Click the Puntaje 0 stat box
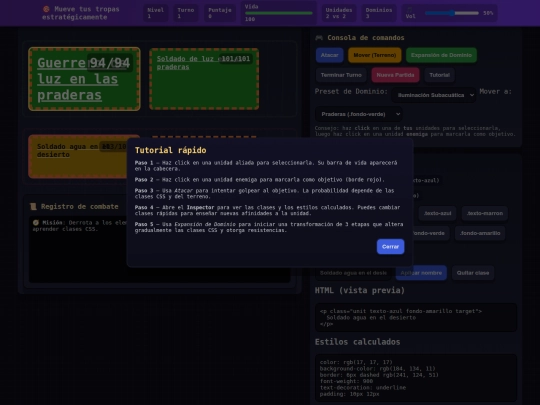 pyautogui.click(x=220, y=13)
